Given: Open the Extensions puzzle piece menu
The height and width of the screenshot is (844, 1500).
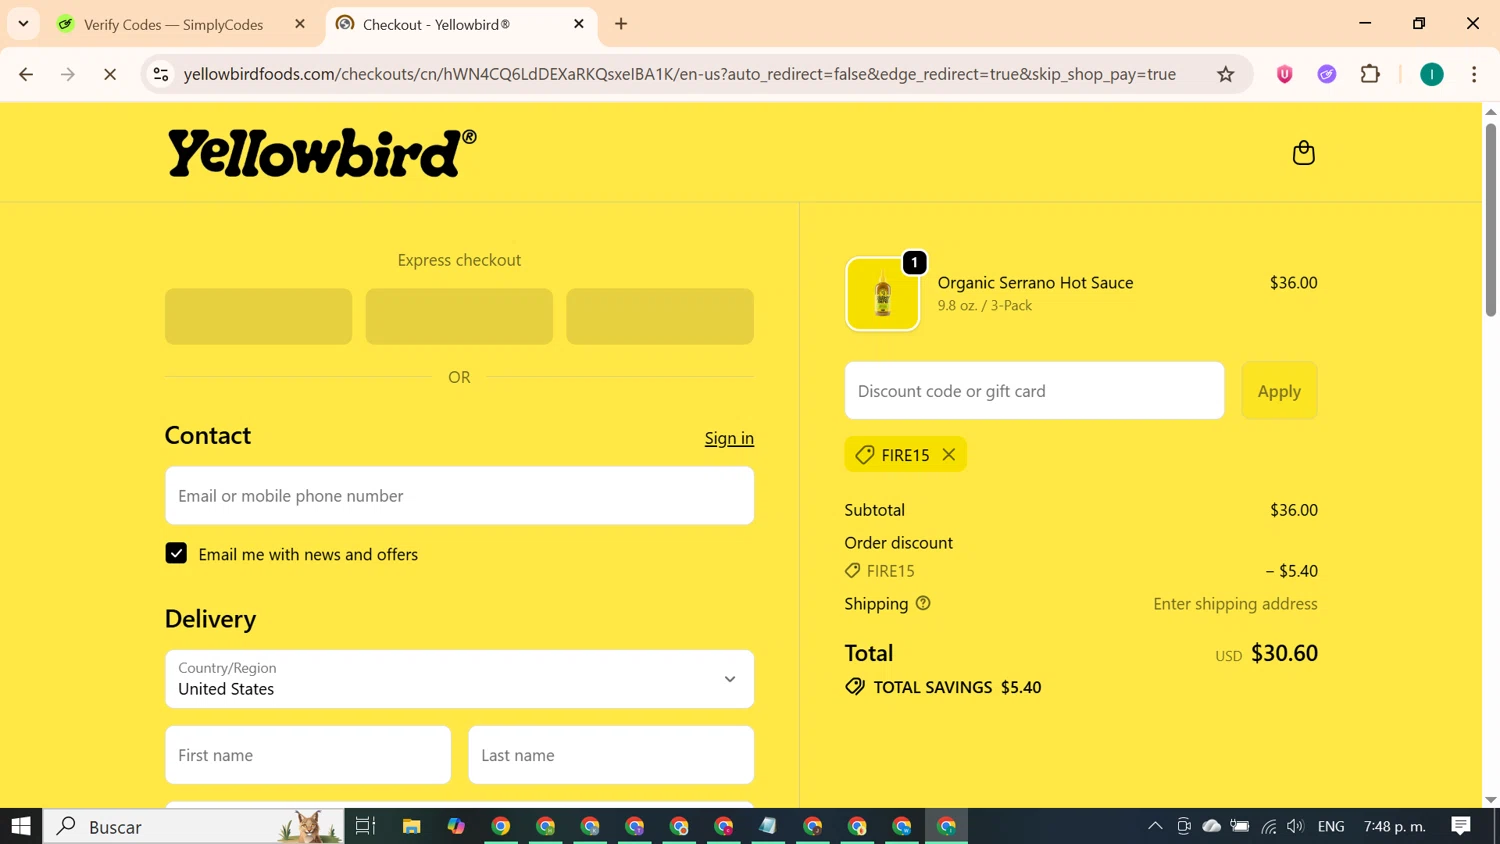Looking at the screenshot, I should coord(1370,74).
